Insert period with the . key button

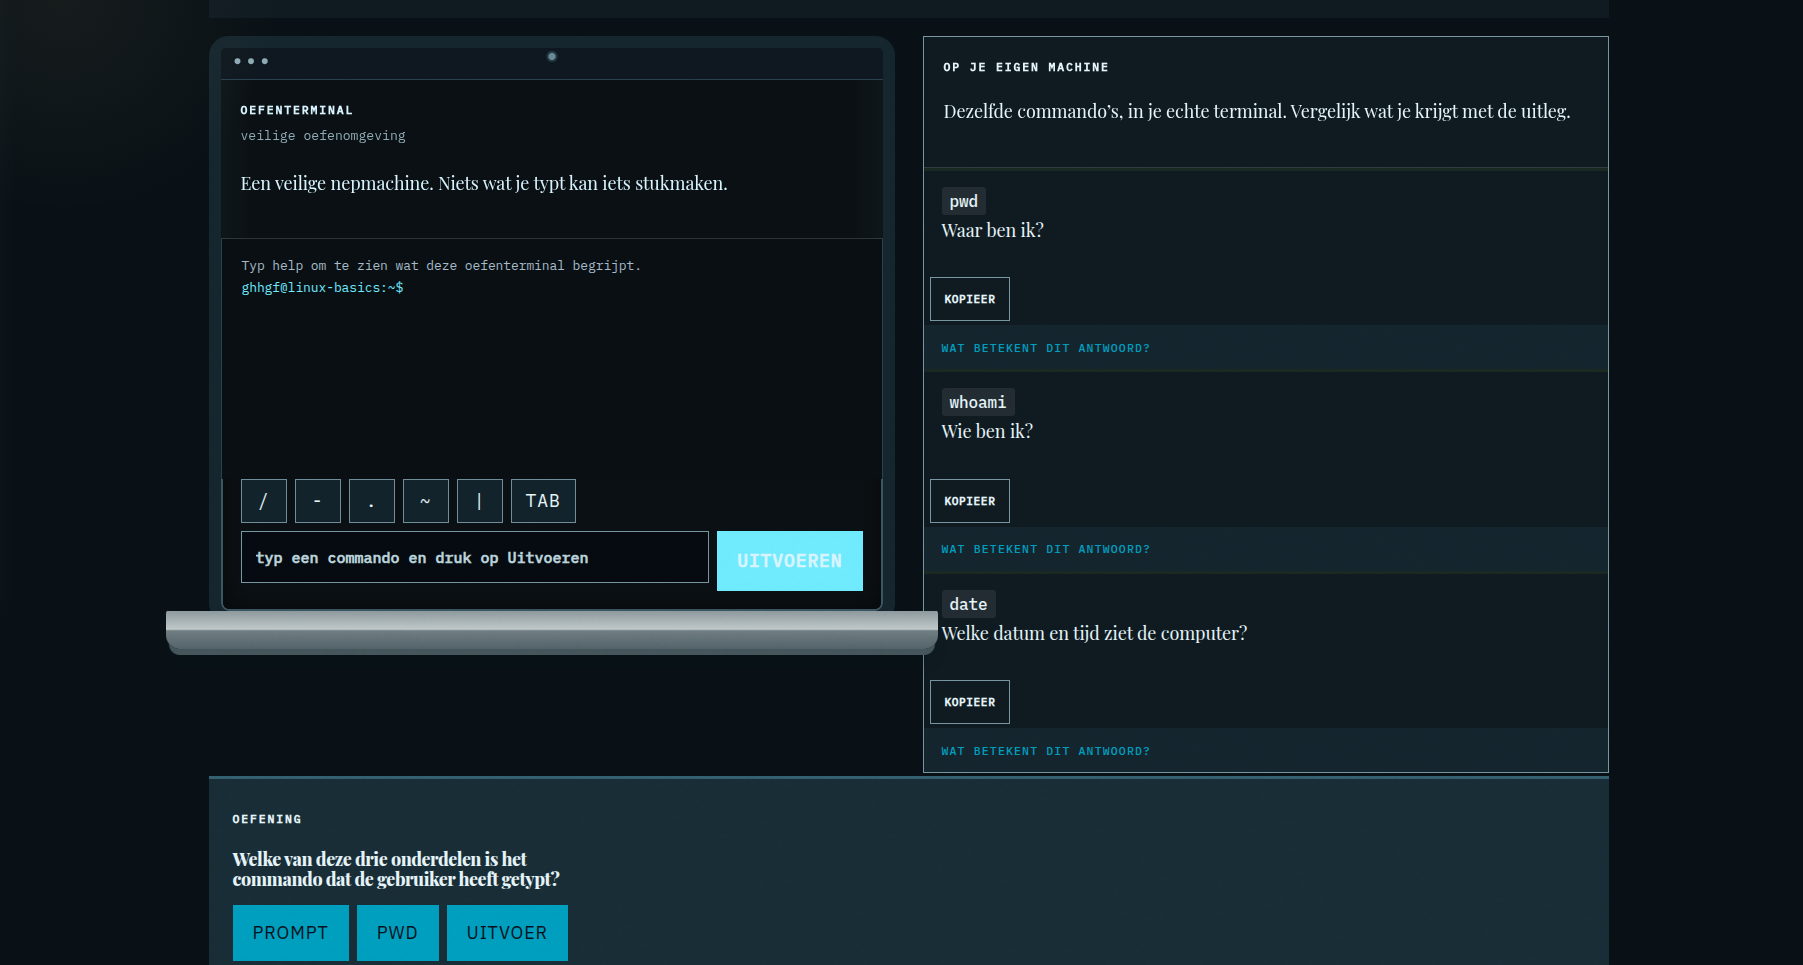(x=372, y=501)
